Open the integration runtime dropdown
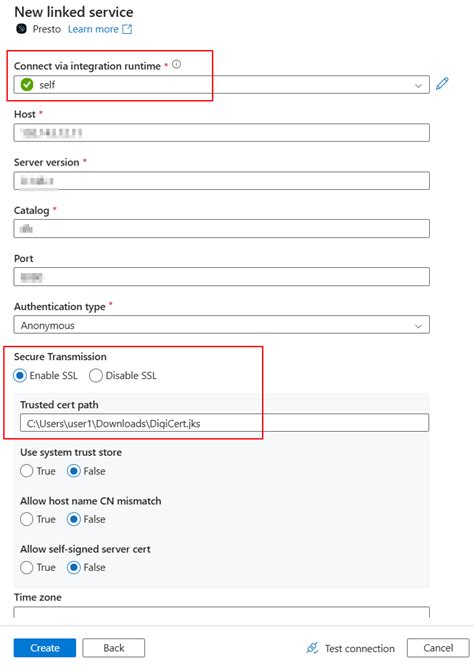The image size is (474, 669). 221,84
